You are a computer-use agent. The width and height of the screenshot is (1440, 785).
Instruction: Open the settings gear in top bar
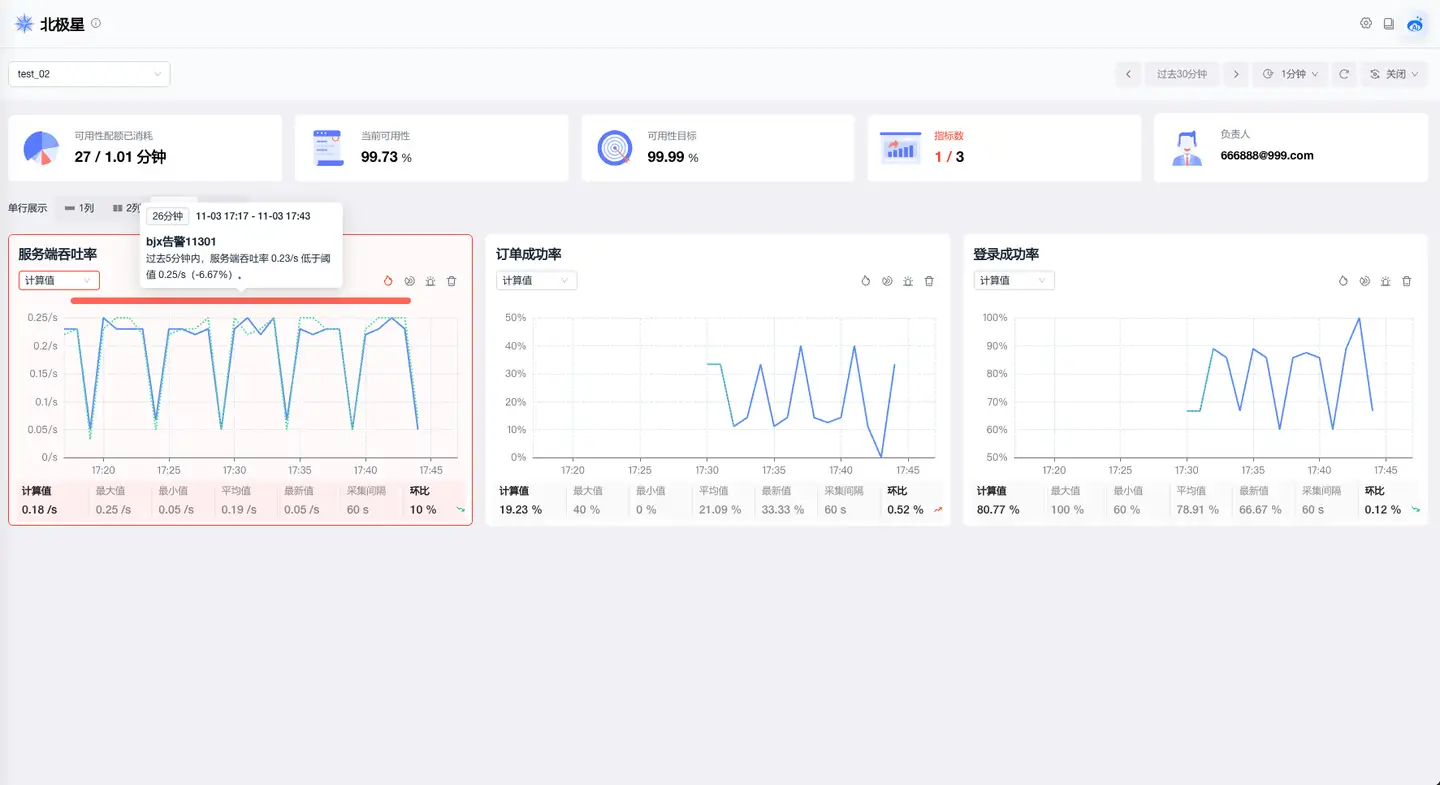[1366, 24]
